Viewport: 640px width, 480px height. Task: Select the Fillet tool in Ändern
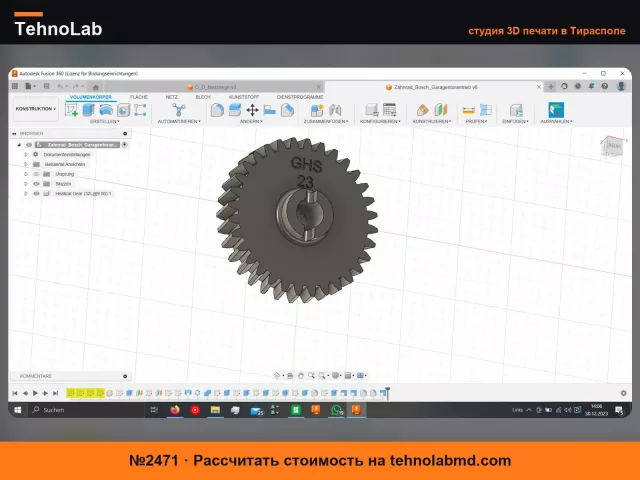pos(217,110)
